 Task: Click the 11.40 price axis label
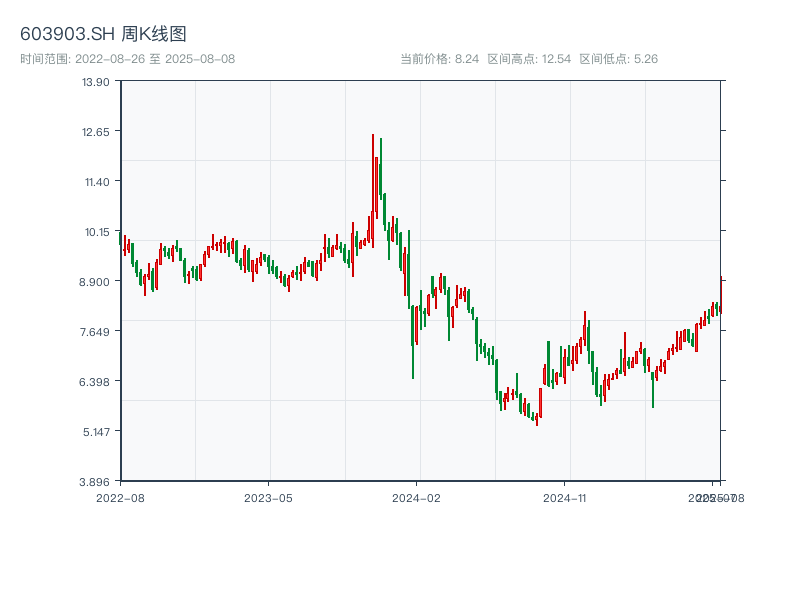coord(96,181)
